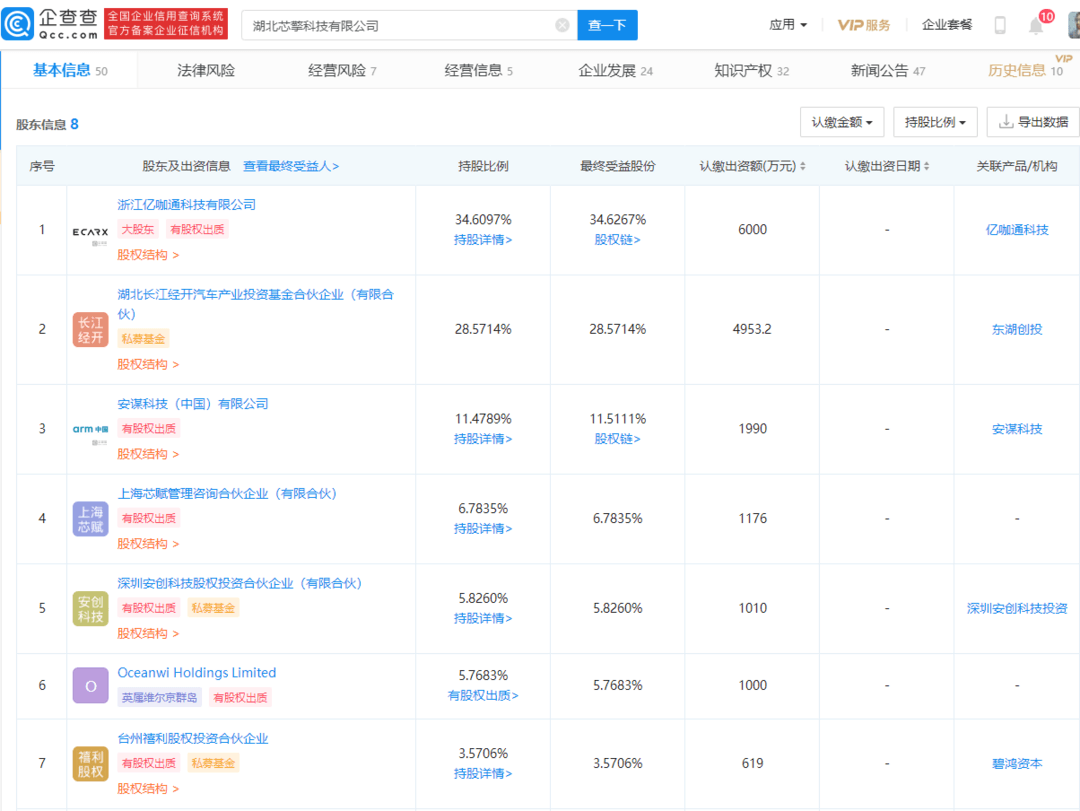Image resolution: width=1080 pixels, height=811 pixels.
Task: Click the 导出数据 export button
Action: click(1033, 122)
